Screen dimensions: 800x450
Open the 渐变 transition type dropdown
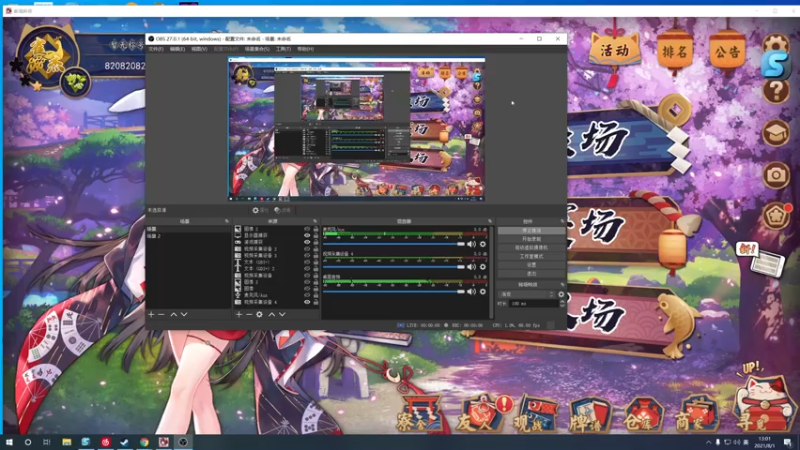coord(527,294)
